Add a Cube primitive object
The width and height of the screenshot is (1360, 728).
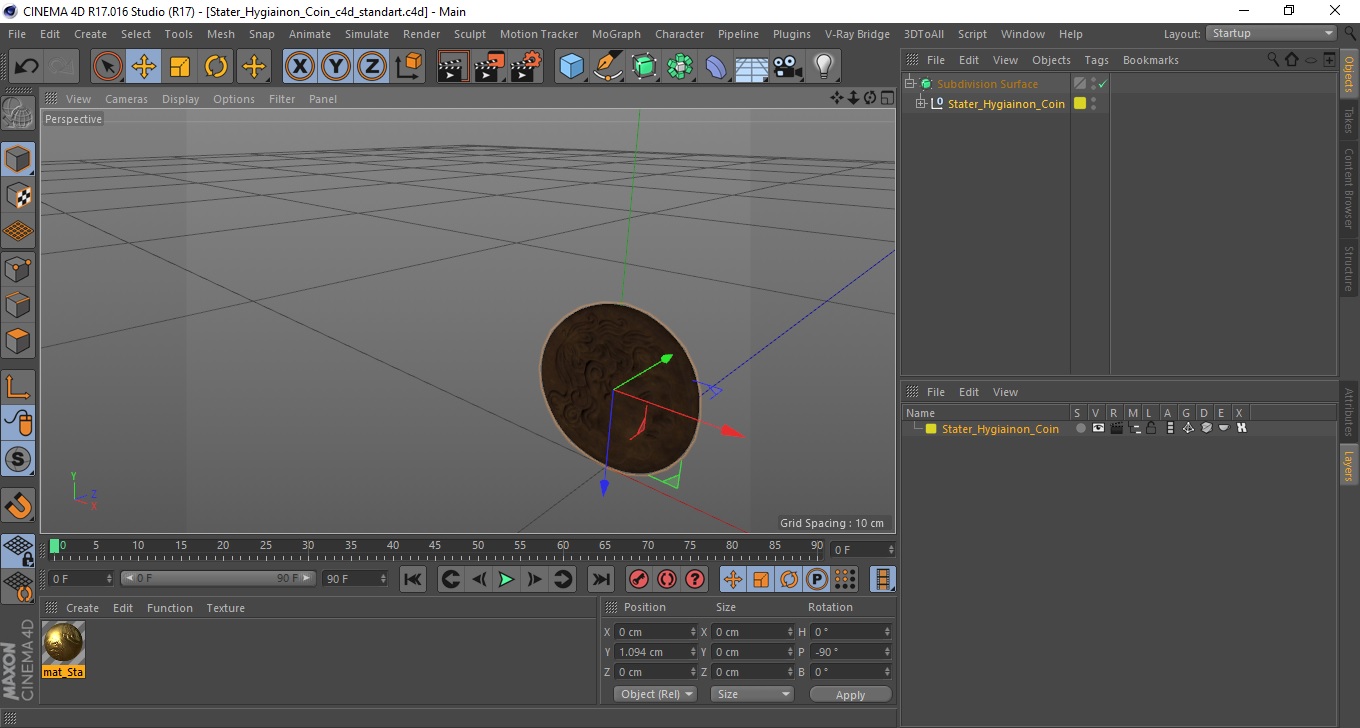click(572, 67)
